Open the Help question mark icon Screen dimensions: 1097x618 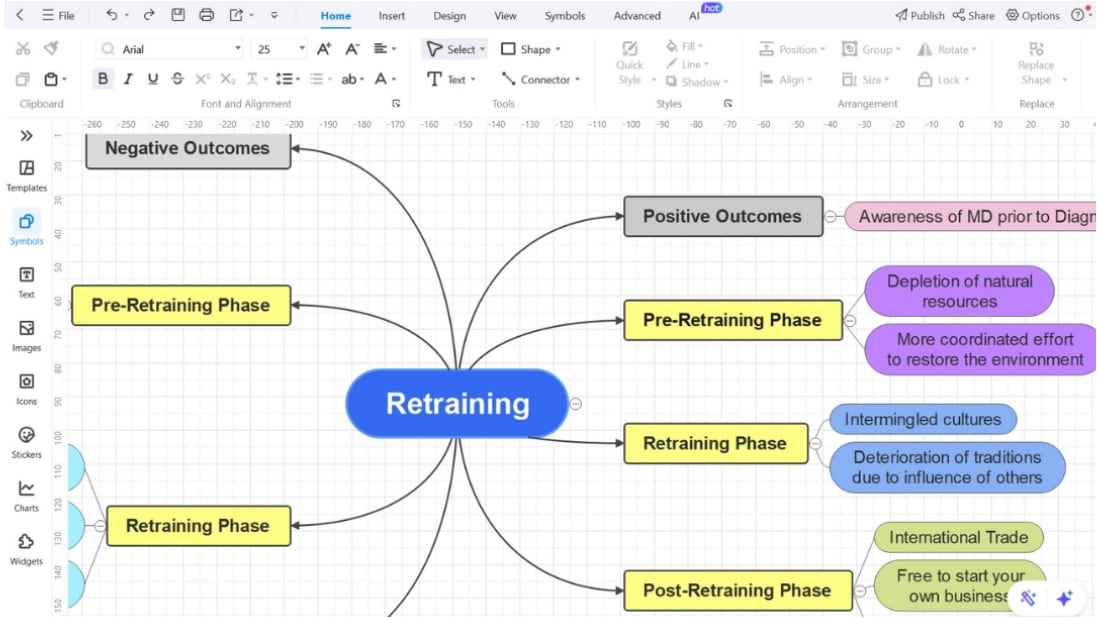coord(1077,15)
